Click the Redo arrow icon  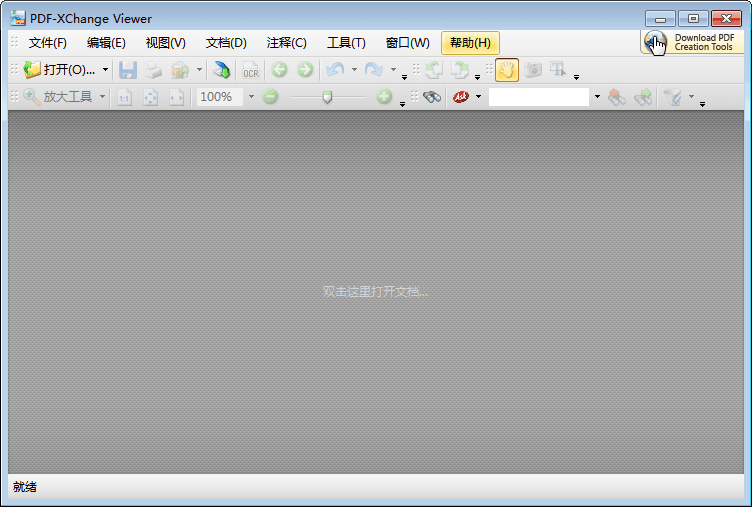(x=374, y=70)
